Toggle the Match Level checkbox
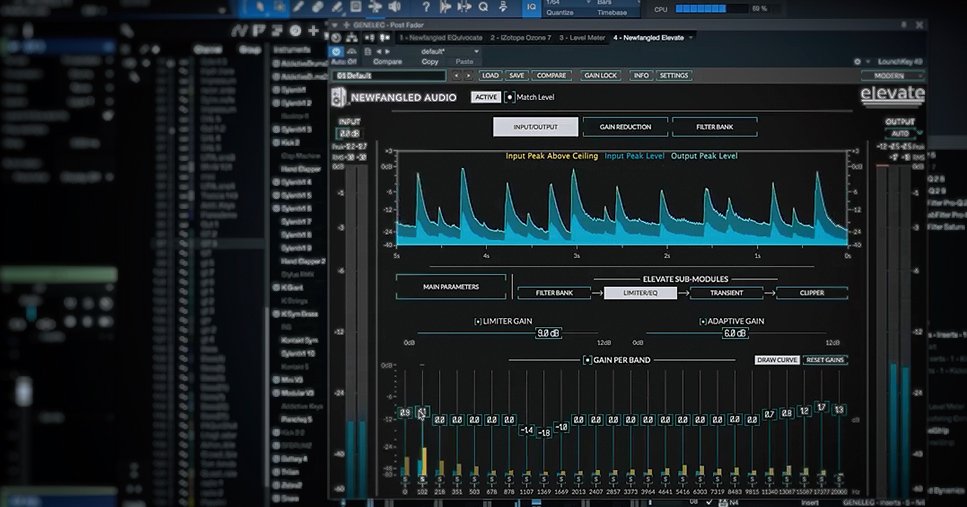967x507 pixels. point(509,97)
